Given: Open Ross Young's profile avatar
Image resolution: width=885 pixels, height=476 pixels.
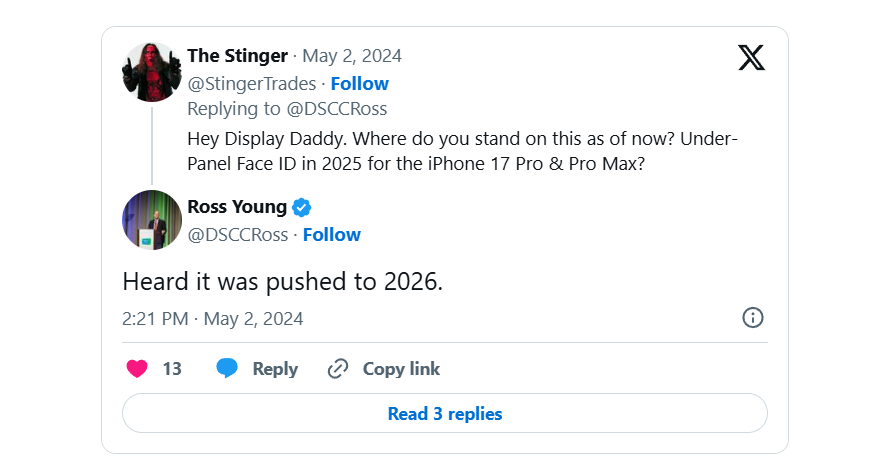Looking at the screenshot, I should (152, 220).
